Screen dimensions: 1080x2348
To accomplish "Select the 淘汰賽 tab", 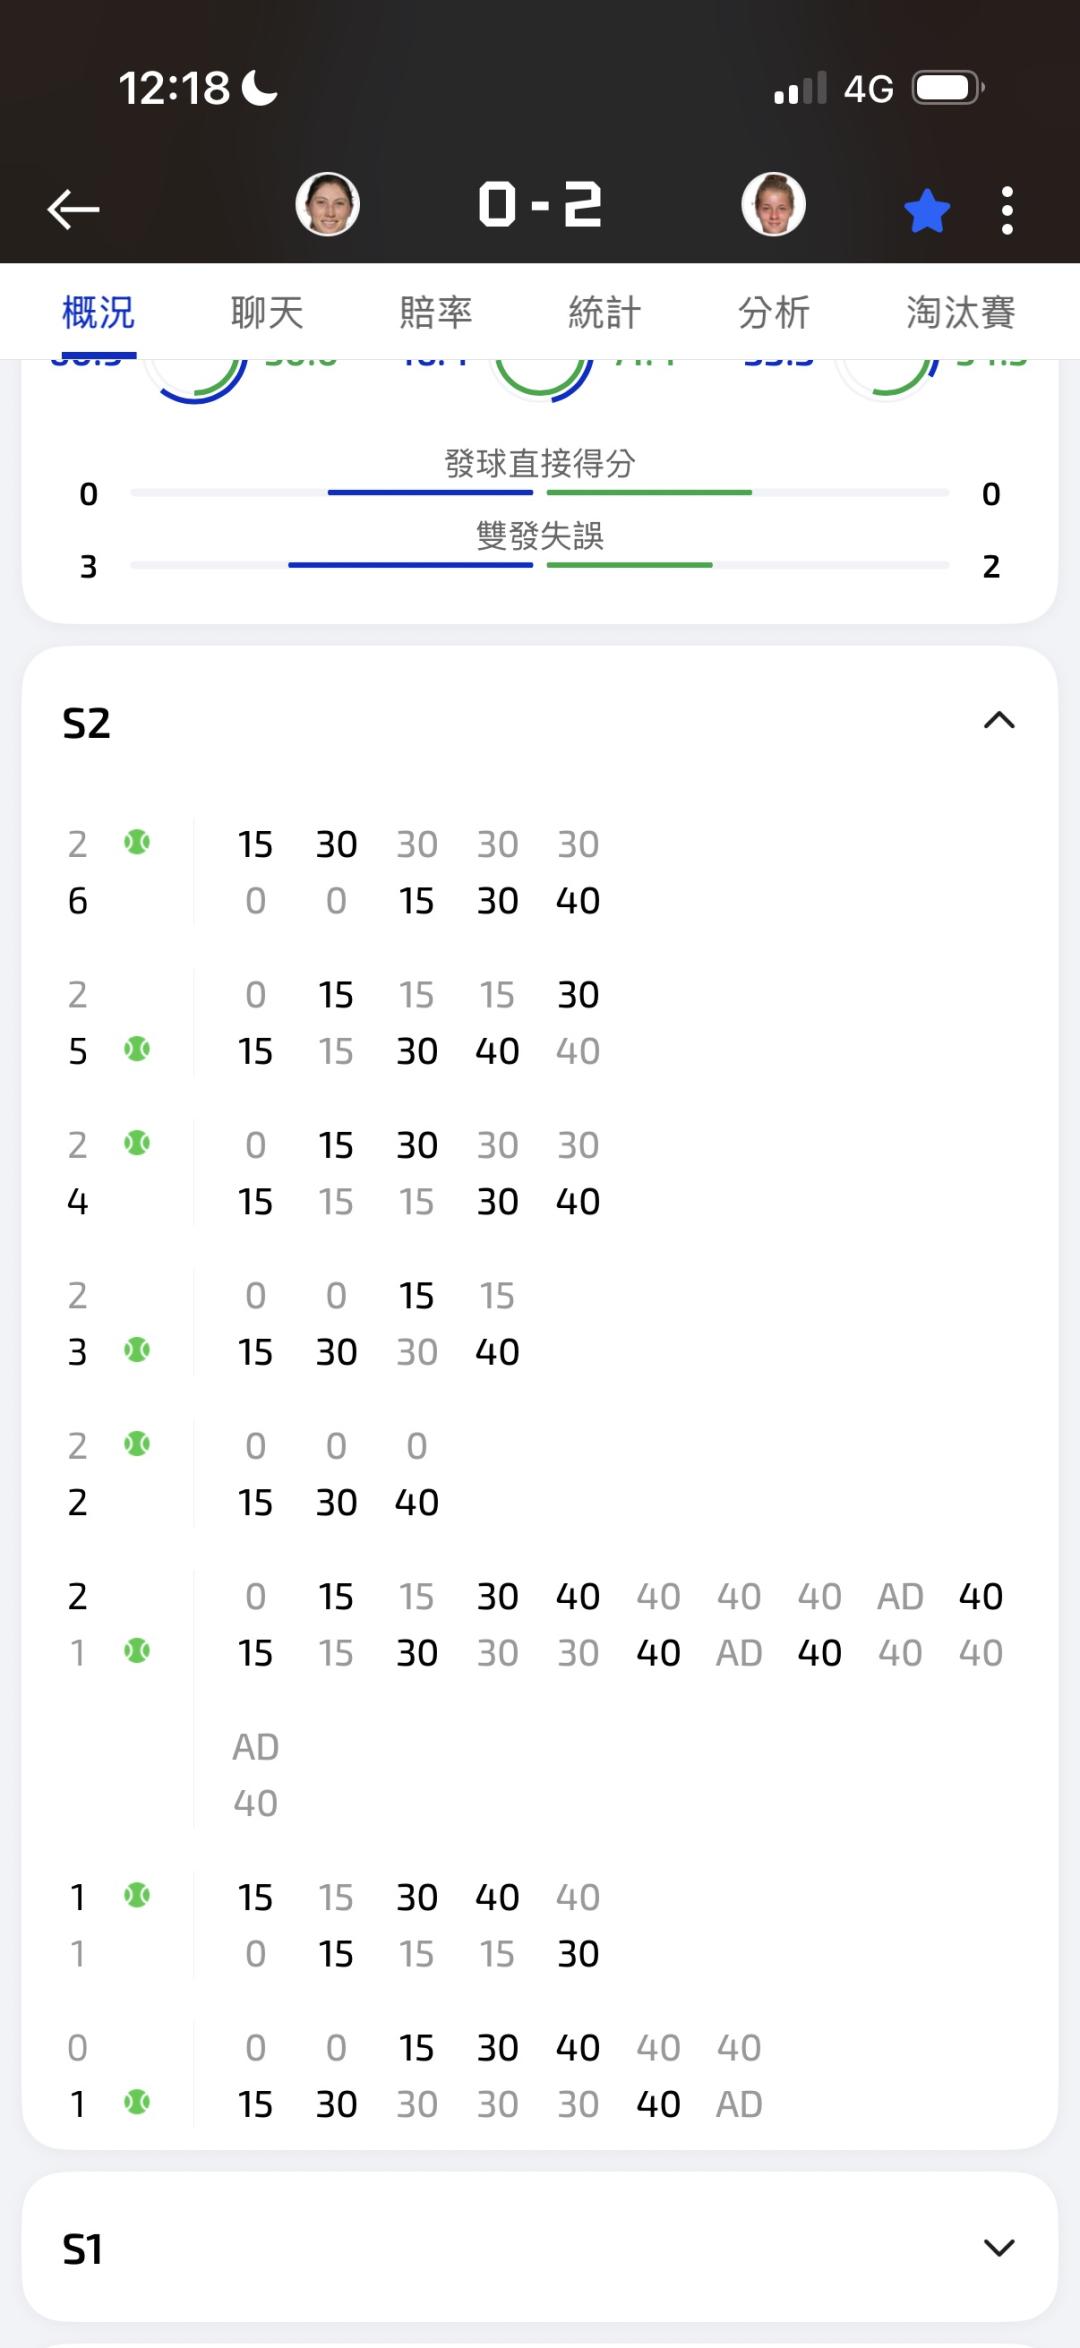I will [961, 312].
